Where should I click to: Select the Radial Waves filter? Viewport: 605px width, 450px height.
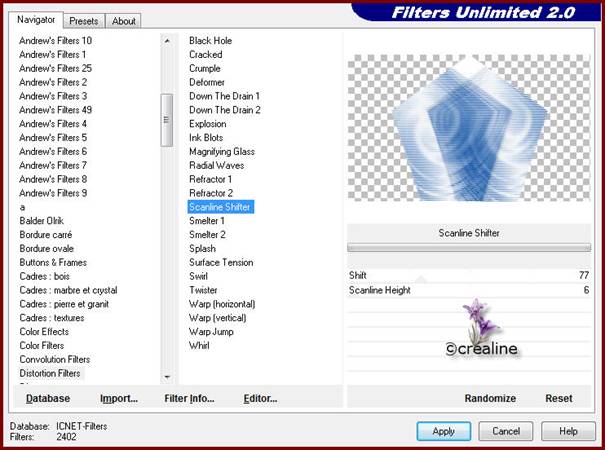click(x=216, y=165)
